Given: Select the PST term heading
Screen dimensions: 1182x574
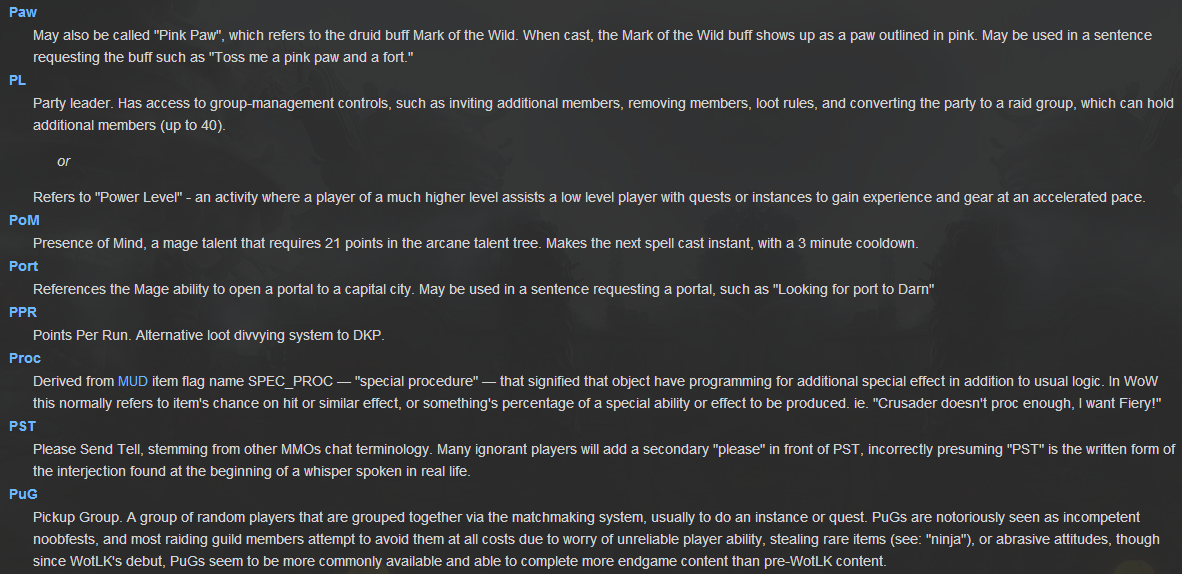Looking at the screenshot, I should click(23, 426).
